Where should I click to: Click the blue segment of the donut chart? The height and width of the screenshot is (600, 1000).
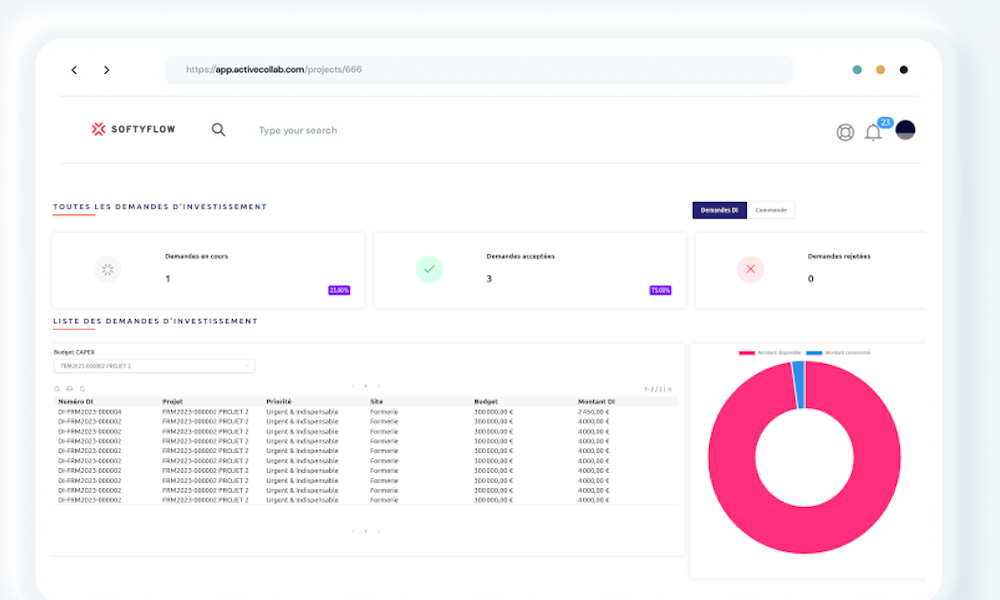(798, 384)
